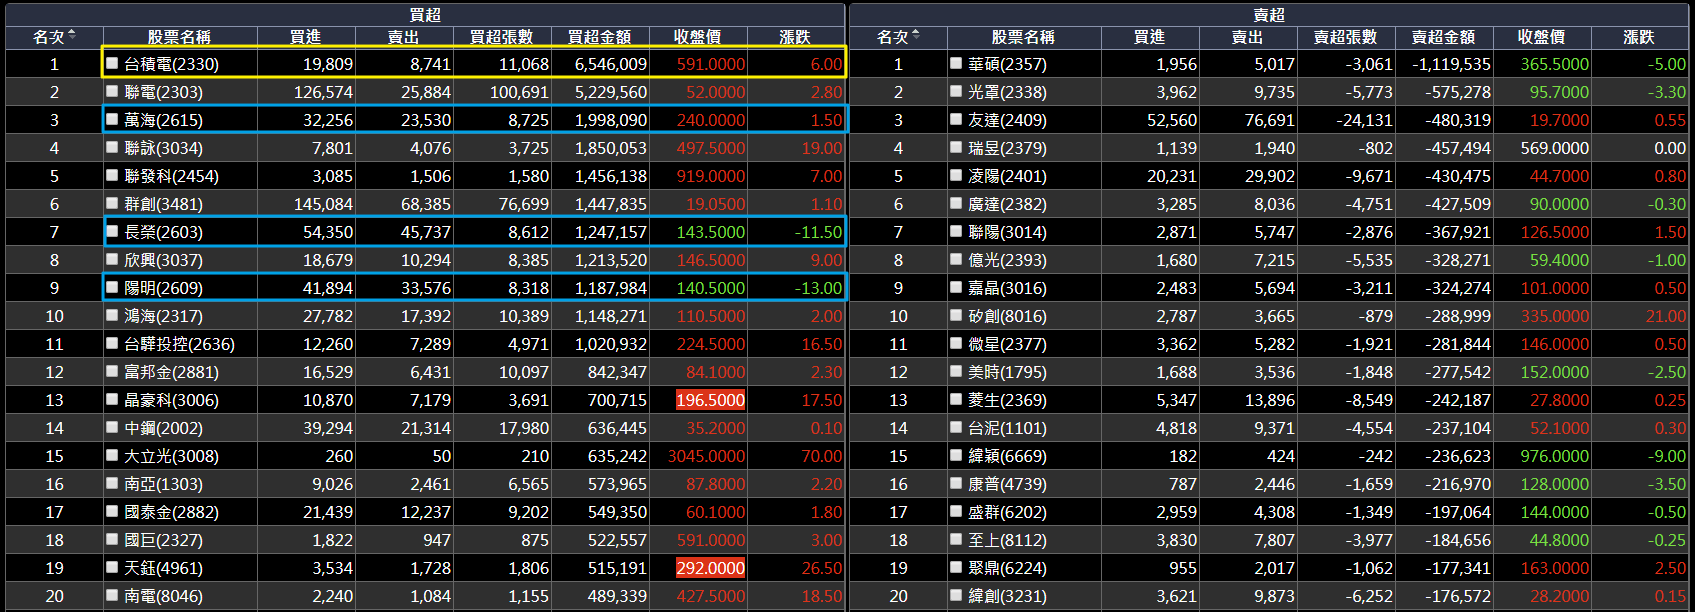This screenshot has height=612, width=1695.
Task: Open stock 聯陽(3014)
Action: point(1007,232)
